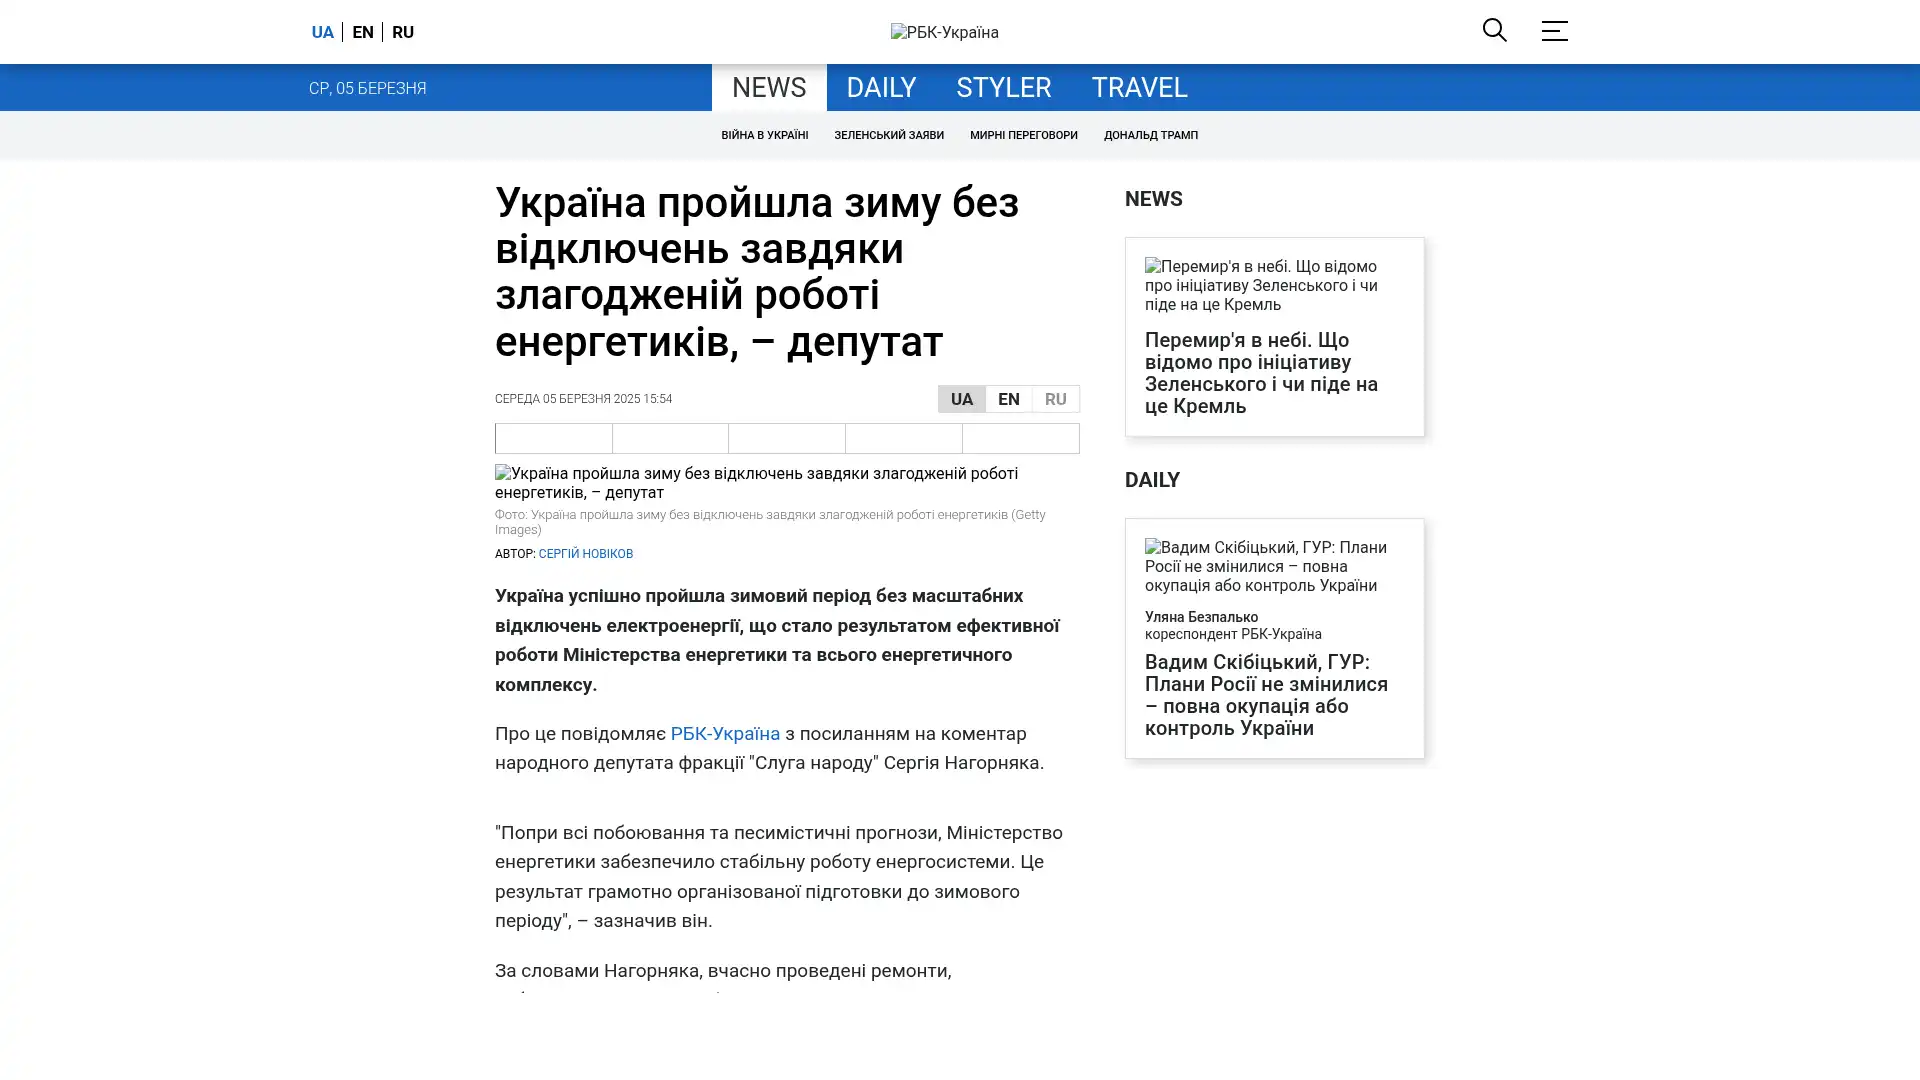Open the ДОНАЛЬД ТРАМП topic link
1920x1080 pixels.
pos(1150,135)
